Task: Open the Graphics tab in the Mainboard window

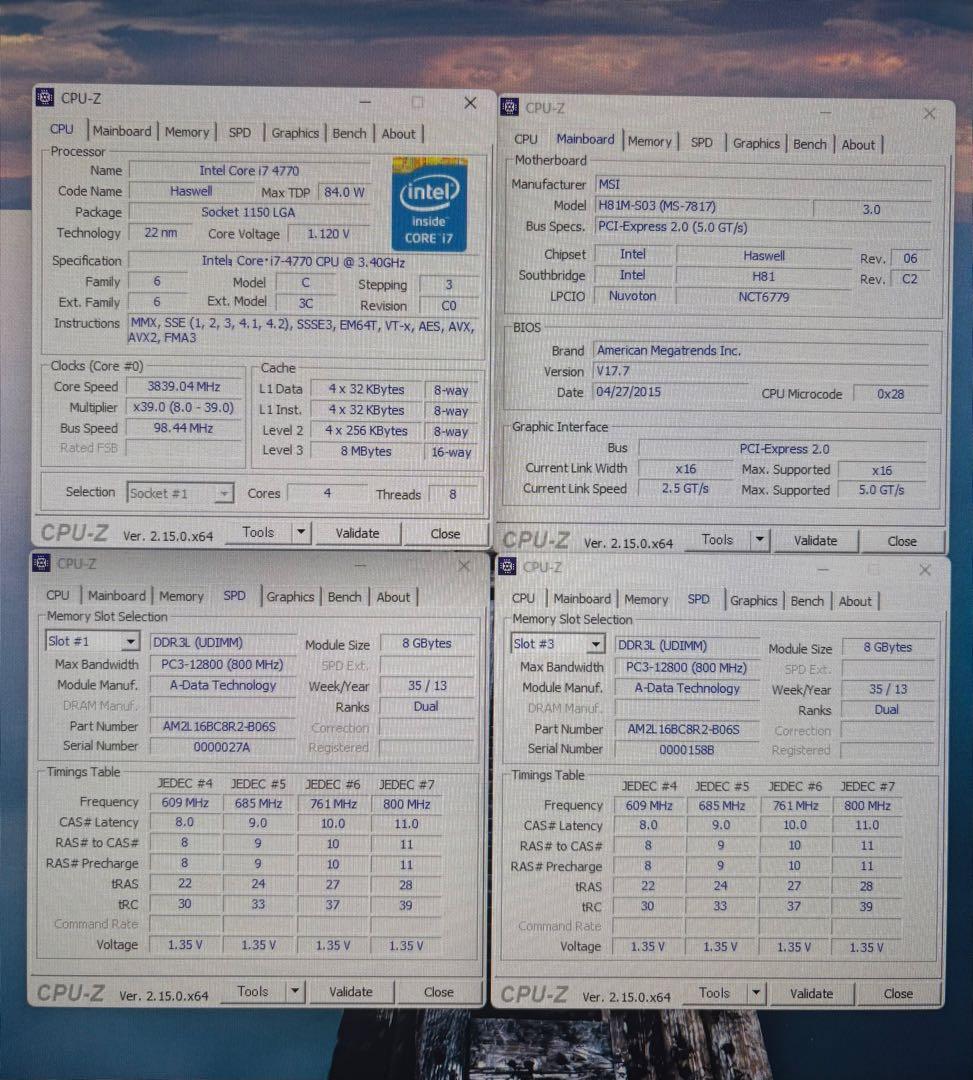Action: point(756,143)
